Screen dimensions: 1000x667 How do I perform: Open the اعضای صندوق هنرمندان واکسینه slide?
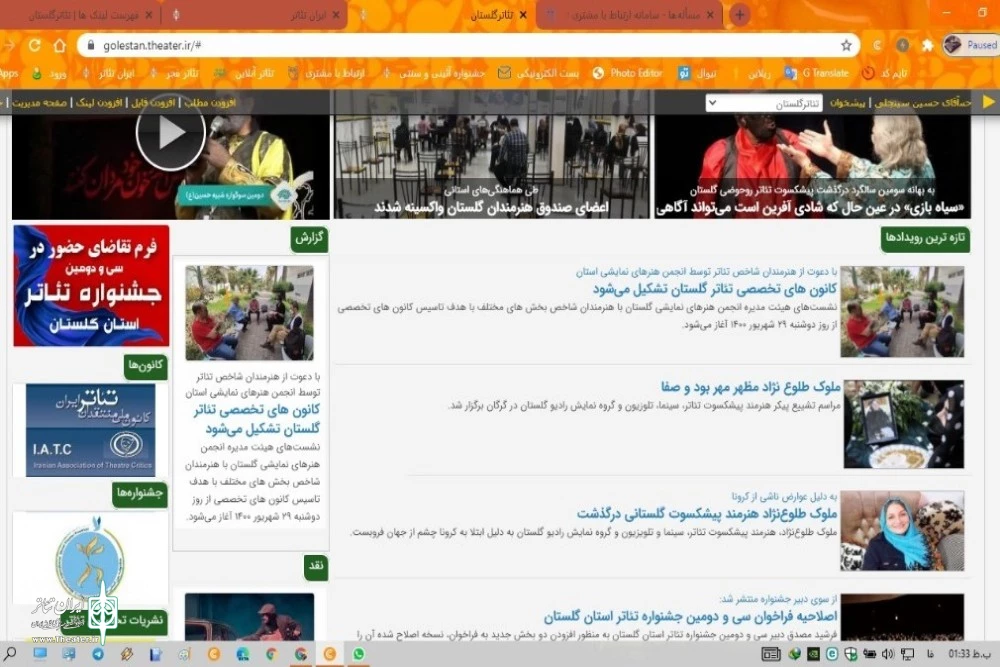coord(491,166)
